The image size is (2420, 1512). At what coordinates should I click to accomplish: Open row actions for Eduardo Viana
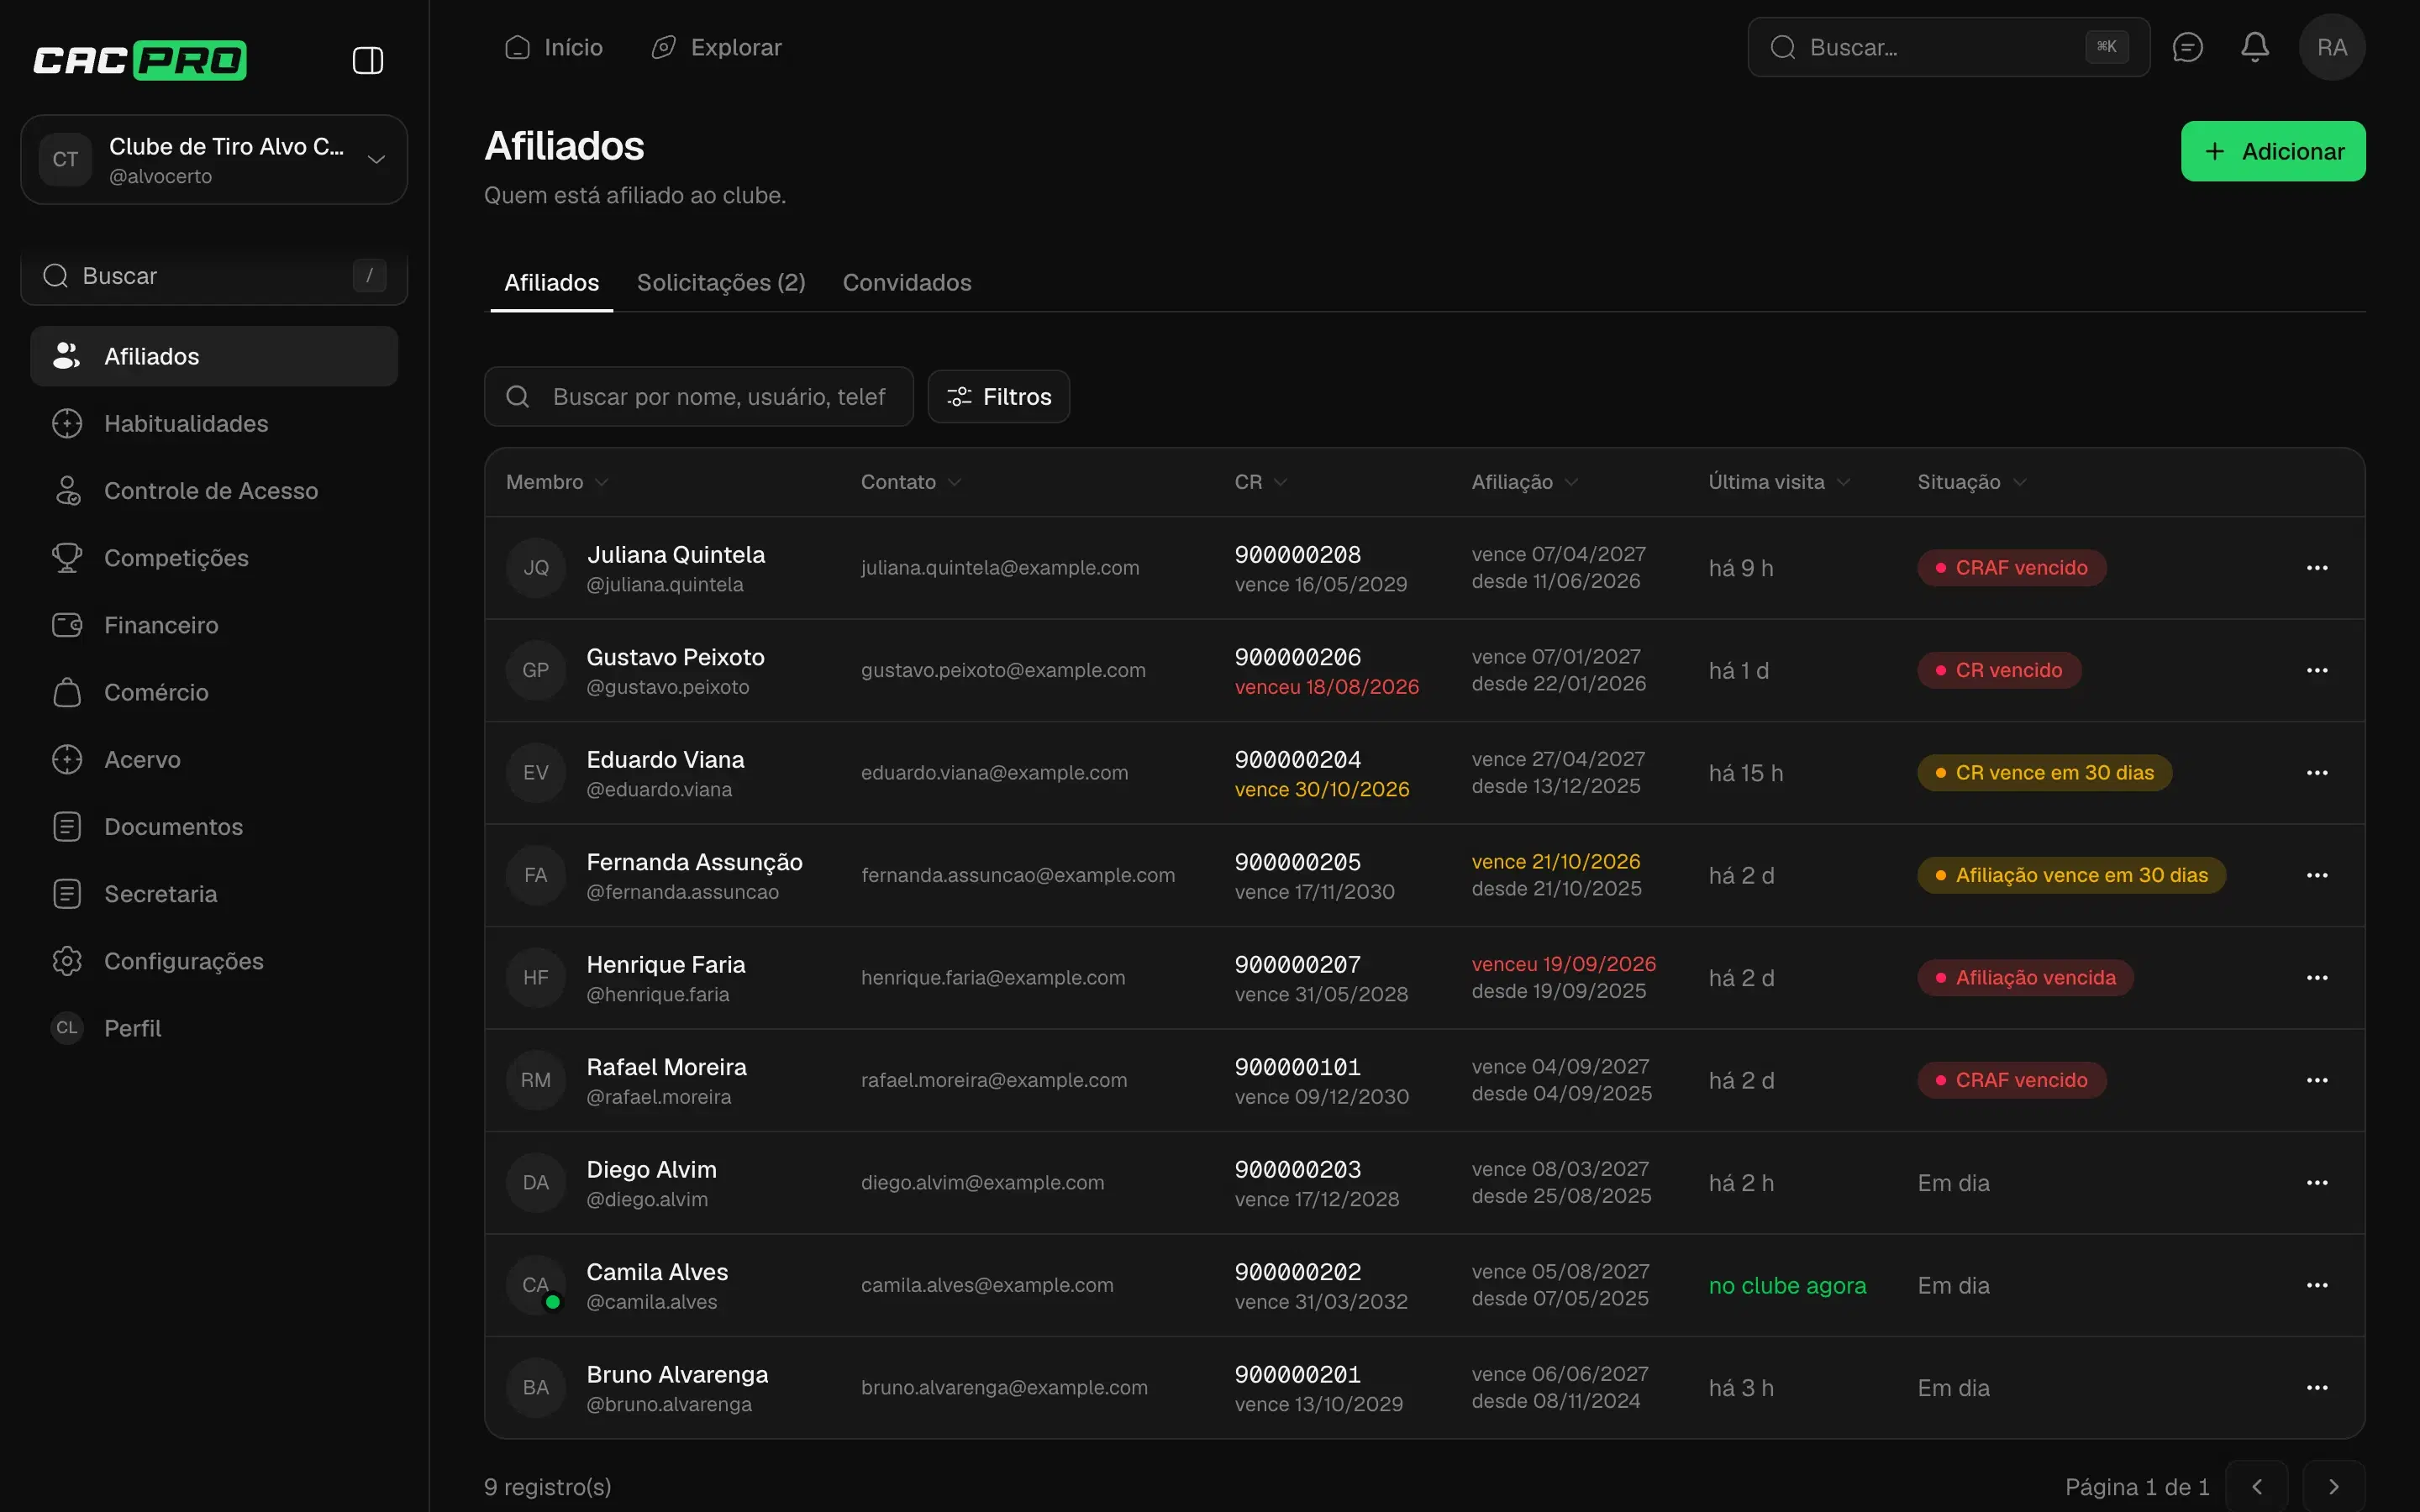[2316, 773]
